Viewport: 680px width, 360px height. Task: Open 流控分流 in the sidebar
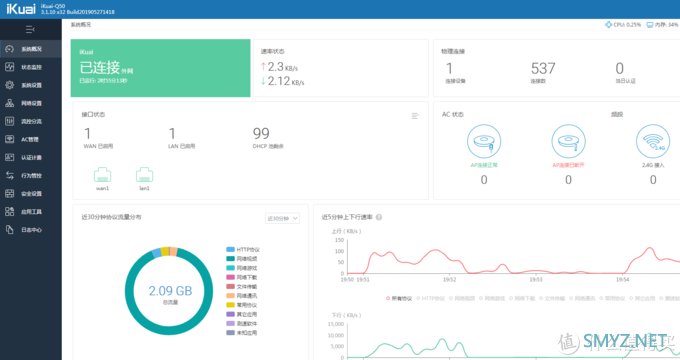coord(31,121)
